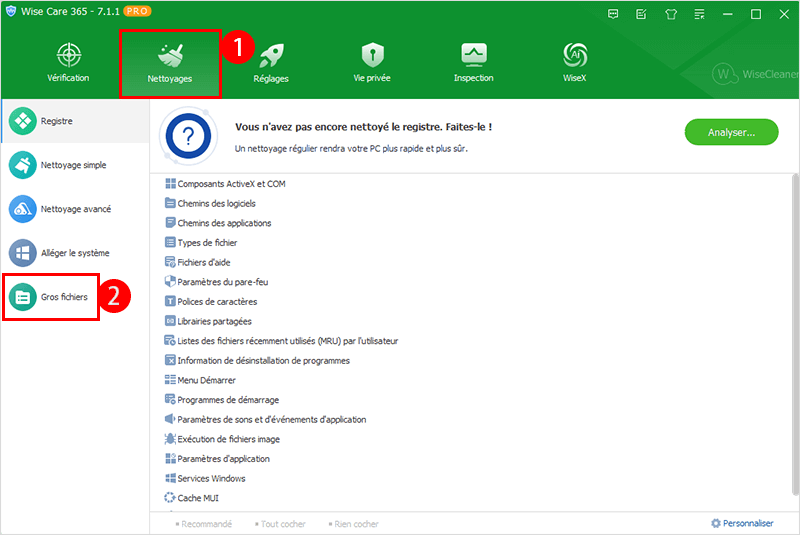800x535 pixels.
Task: Select the text Types de fichier
Action: click(x=208, y=243)
